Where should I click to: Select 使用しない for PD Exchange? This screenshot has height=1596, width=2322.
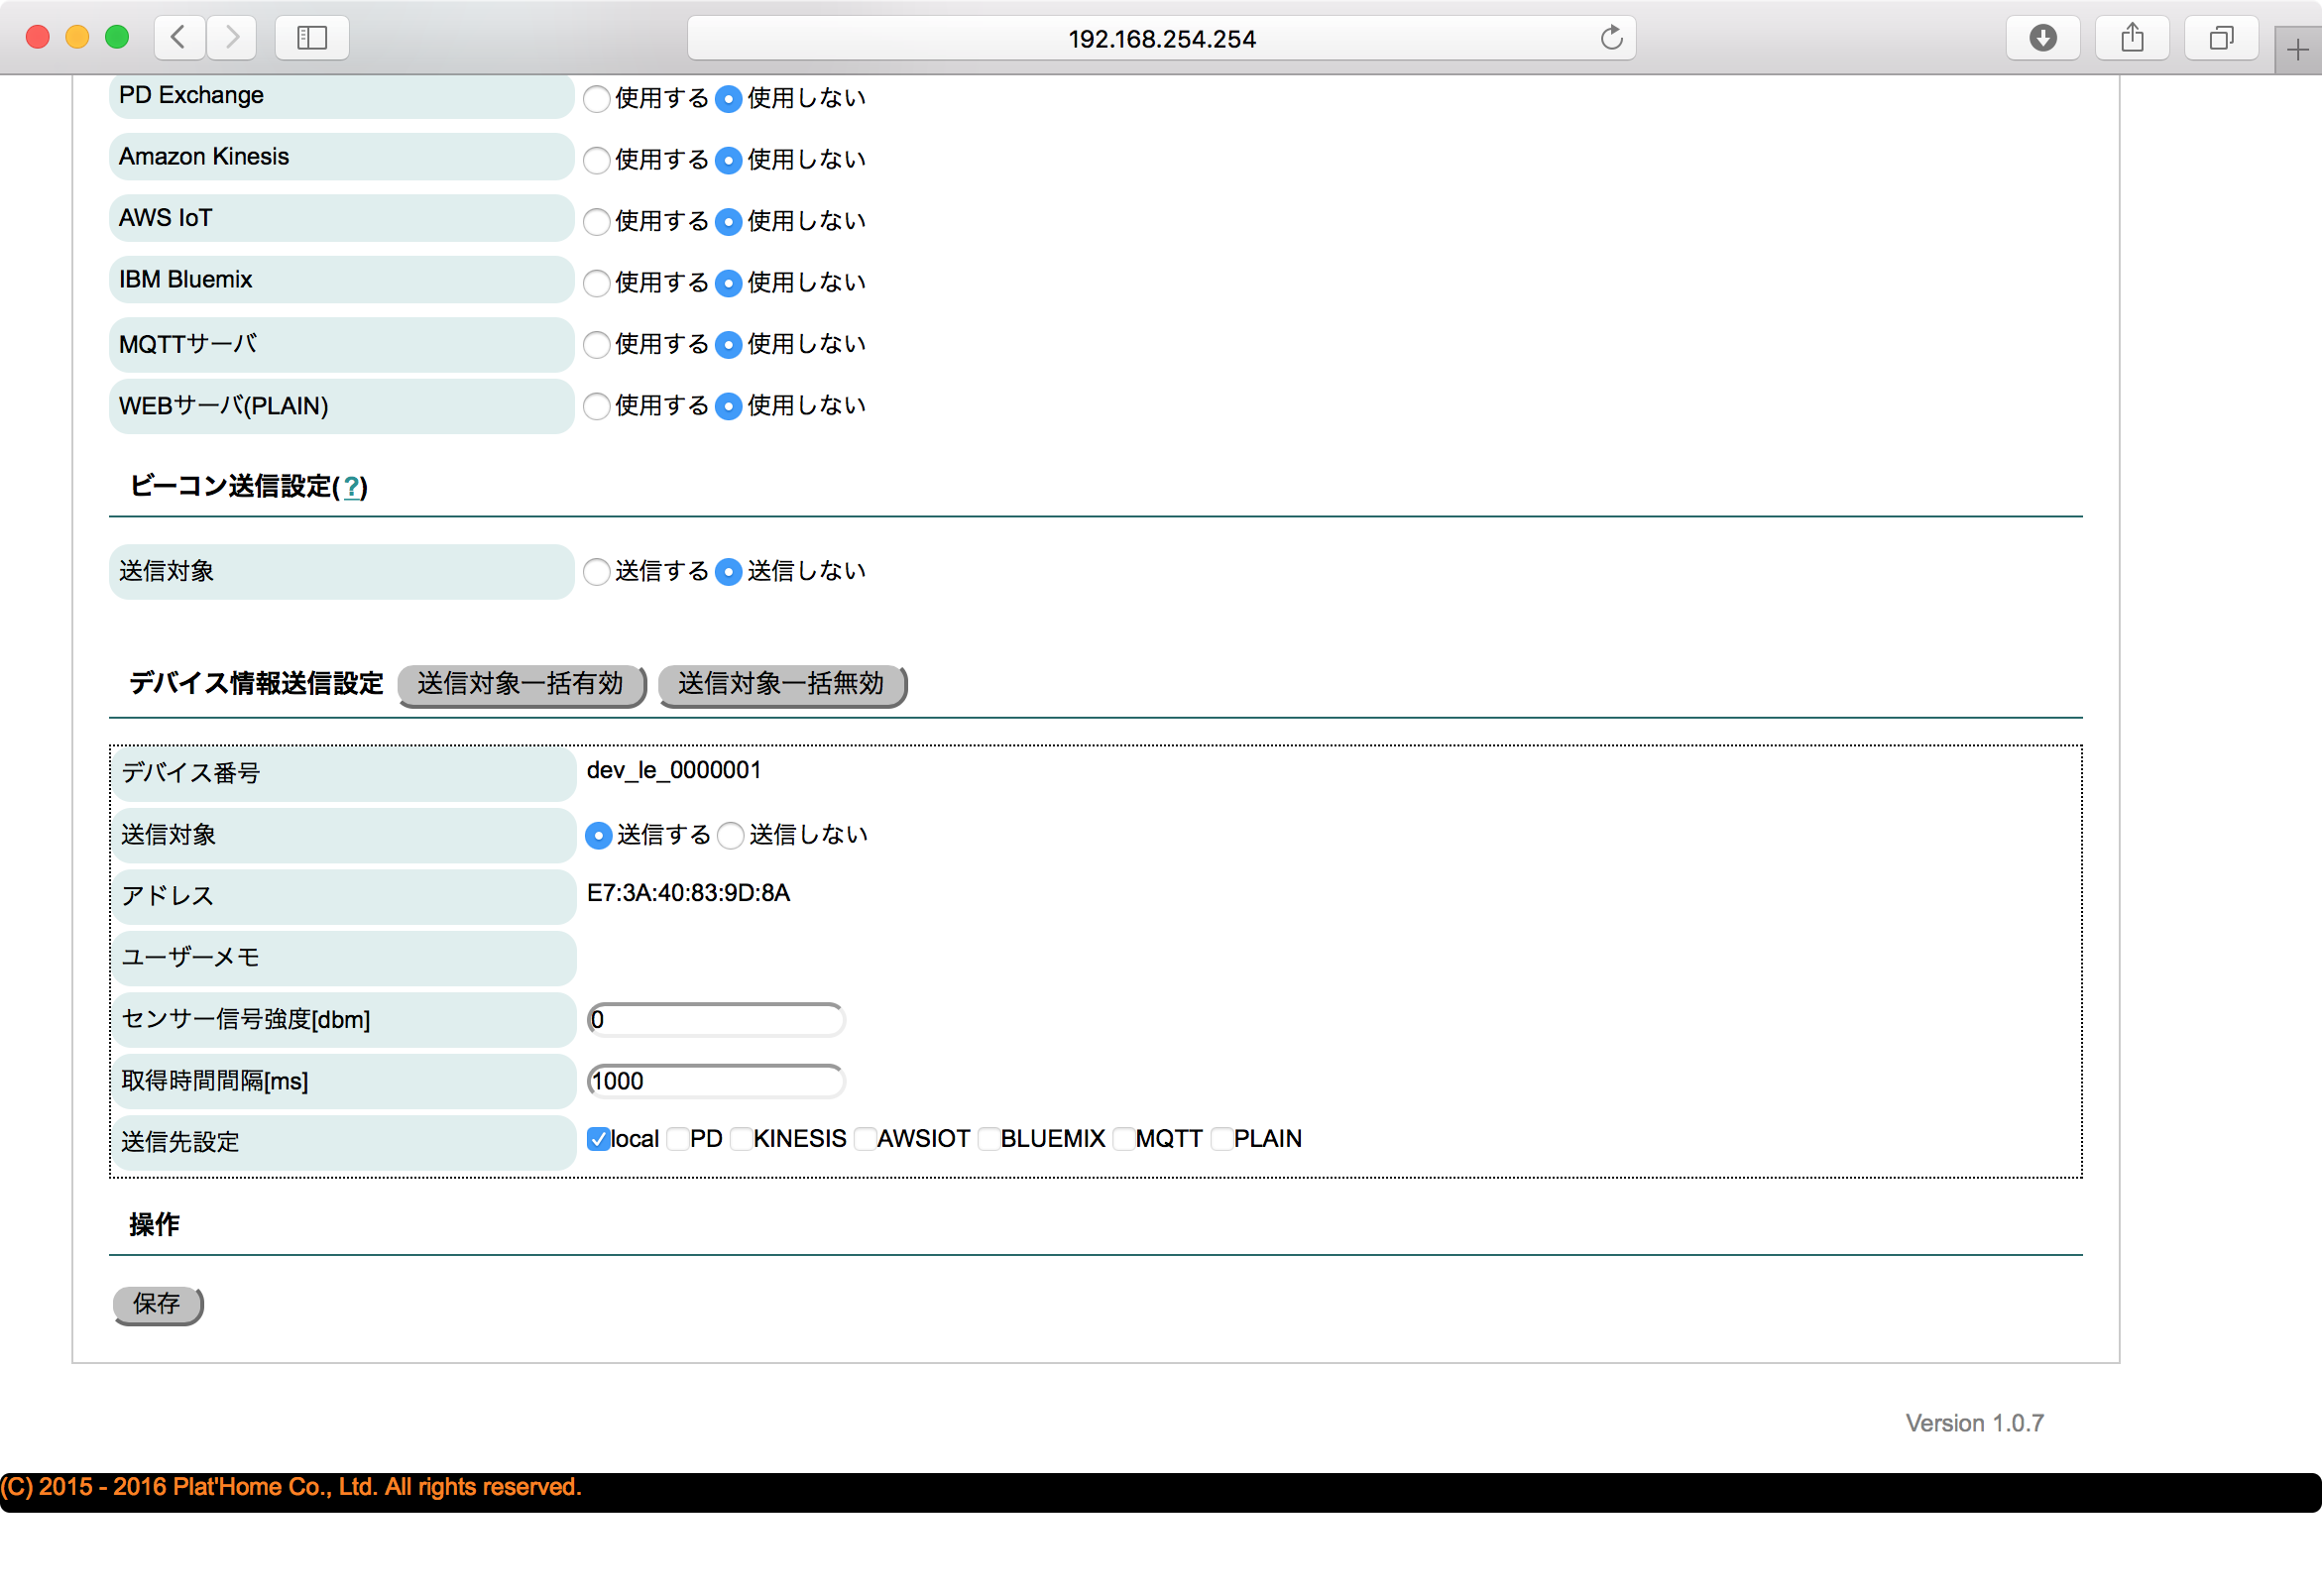pos(729,99)
